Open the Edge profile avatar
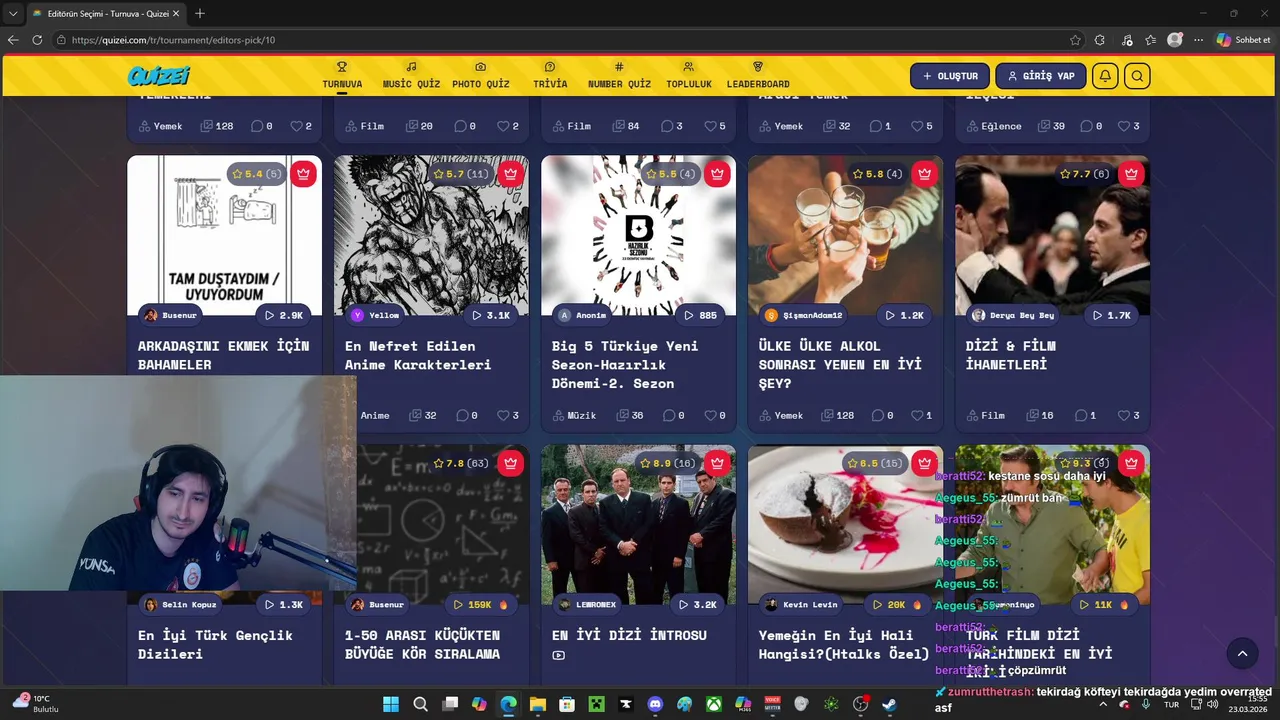 [1175, 40]
